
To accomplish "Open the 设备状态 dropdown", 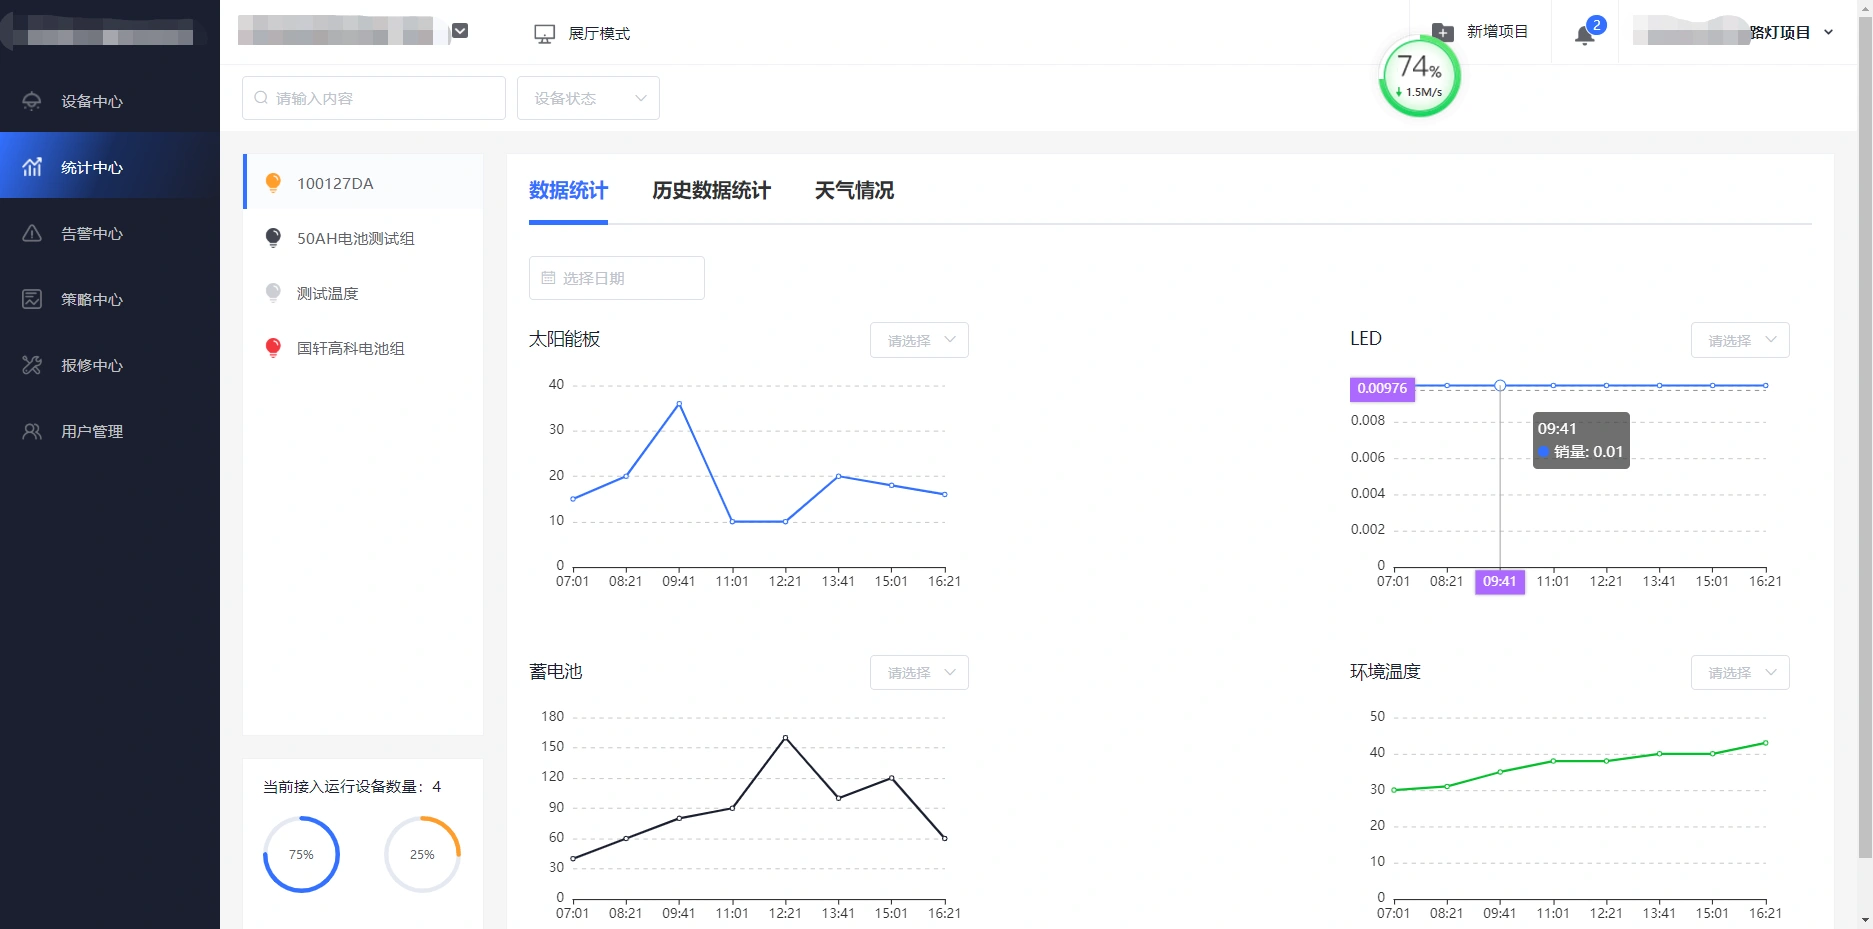I will (x=588, y=98).
